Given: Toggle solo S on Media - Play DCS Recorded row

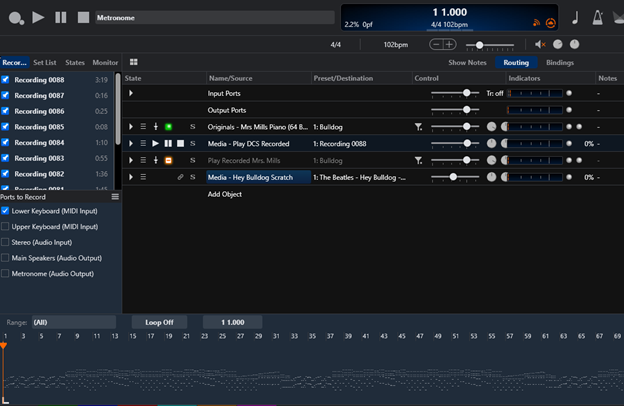Looking at the screenshot, I should click(193, 144).
